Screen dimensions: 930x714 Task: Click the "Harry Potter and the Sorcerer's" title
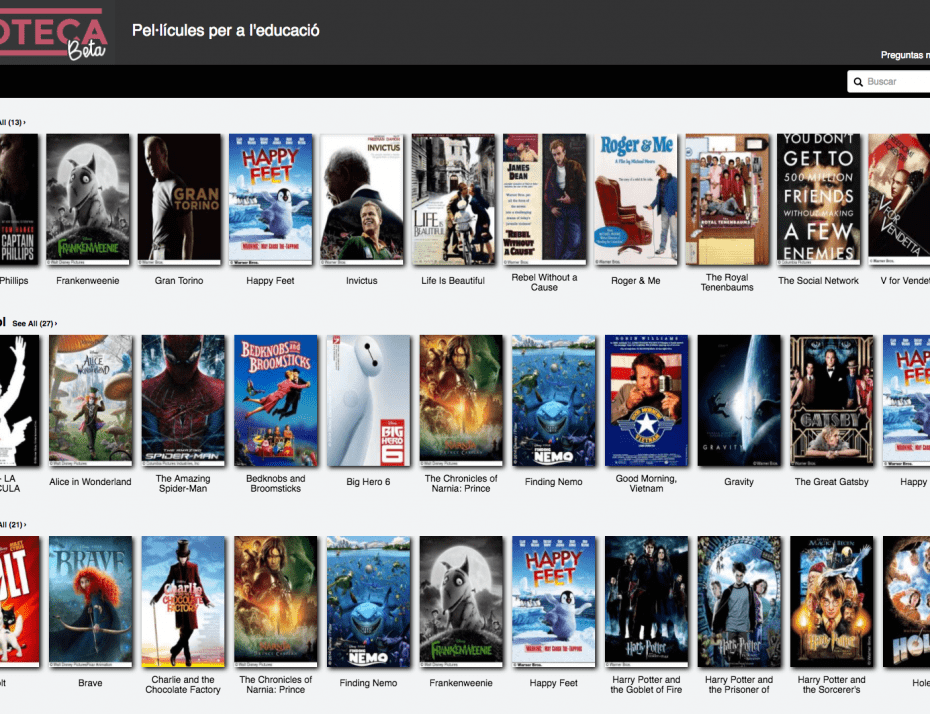[x=832, y=685]
